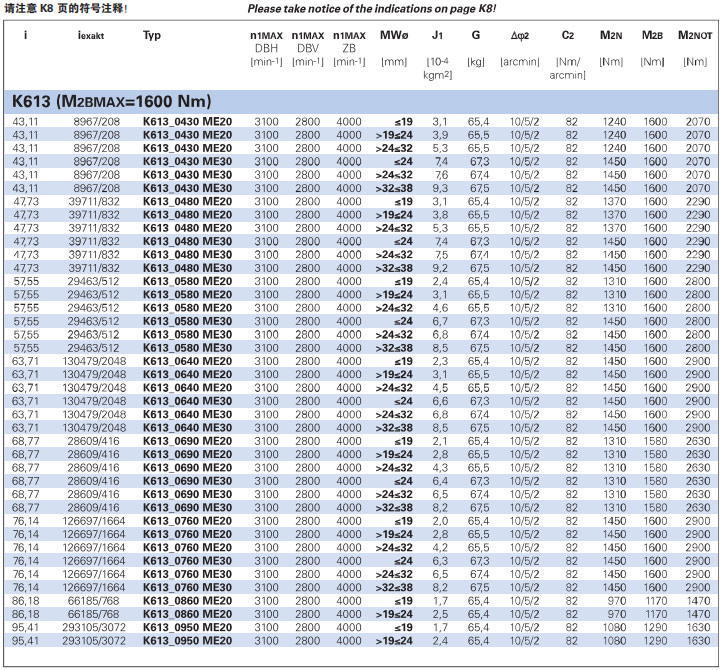Image resolution: width=722 pixels, height=670 pixels.
Task: Click the English notice about page K8
Action: coord(385,8)
